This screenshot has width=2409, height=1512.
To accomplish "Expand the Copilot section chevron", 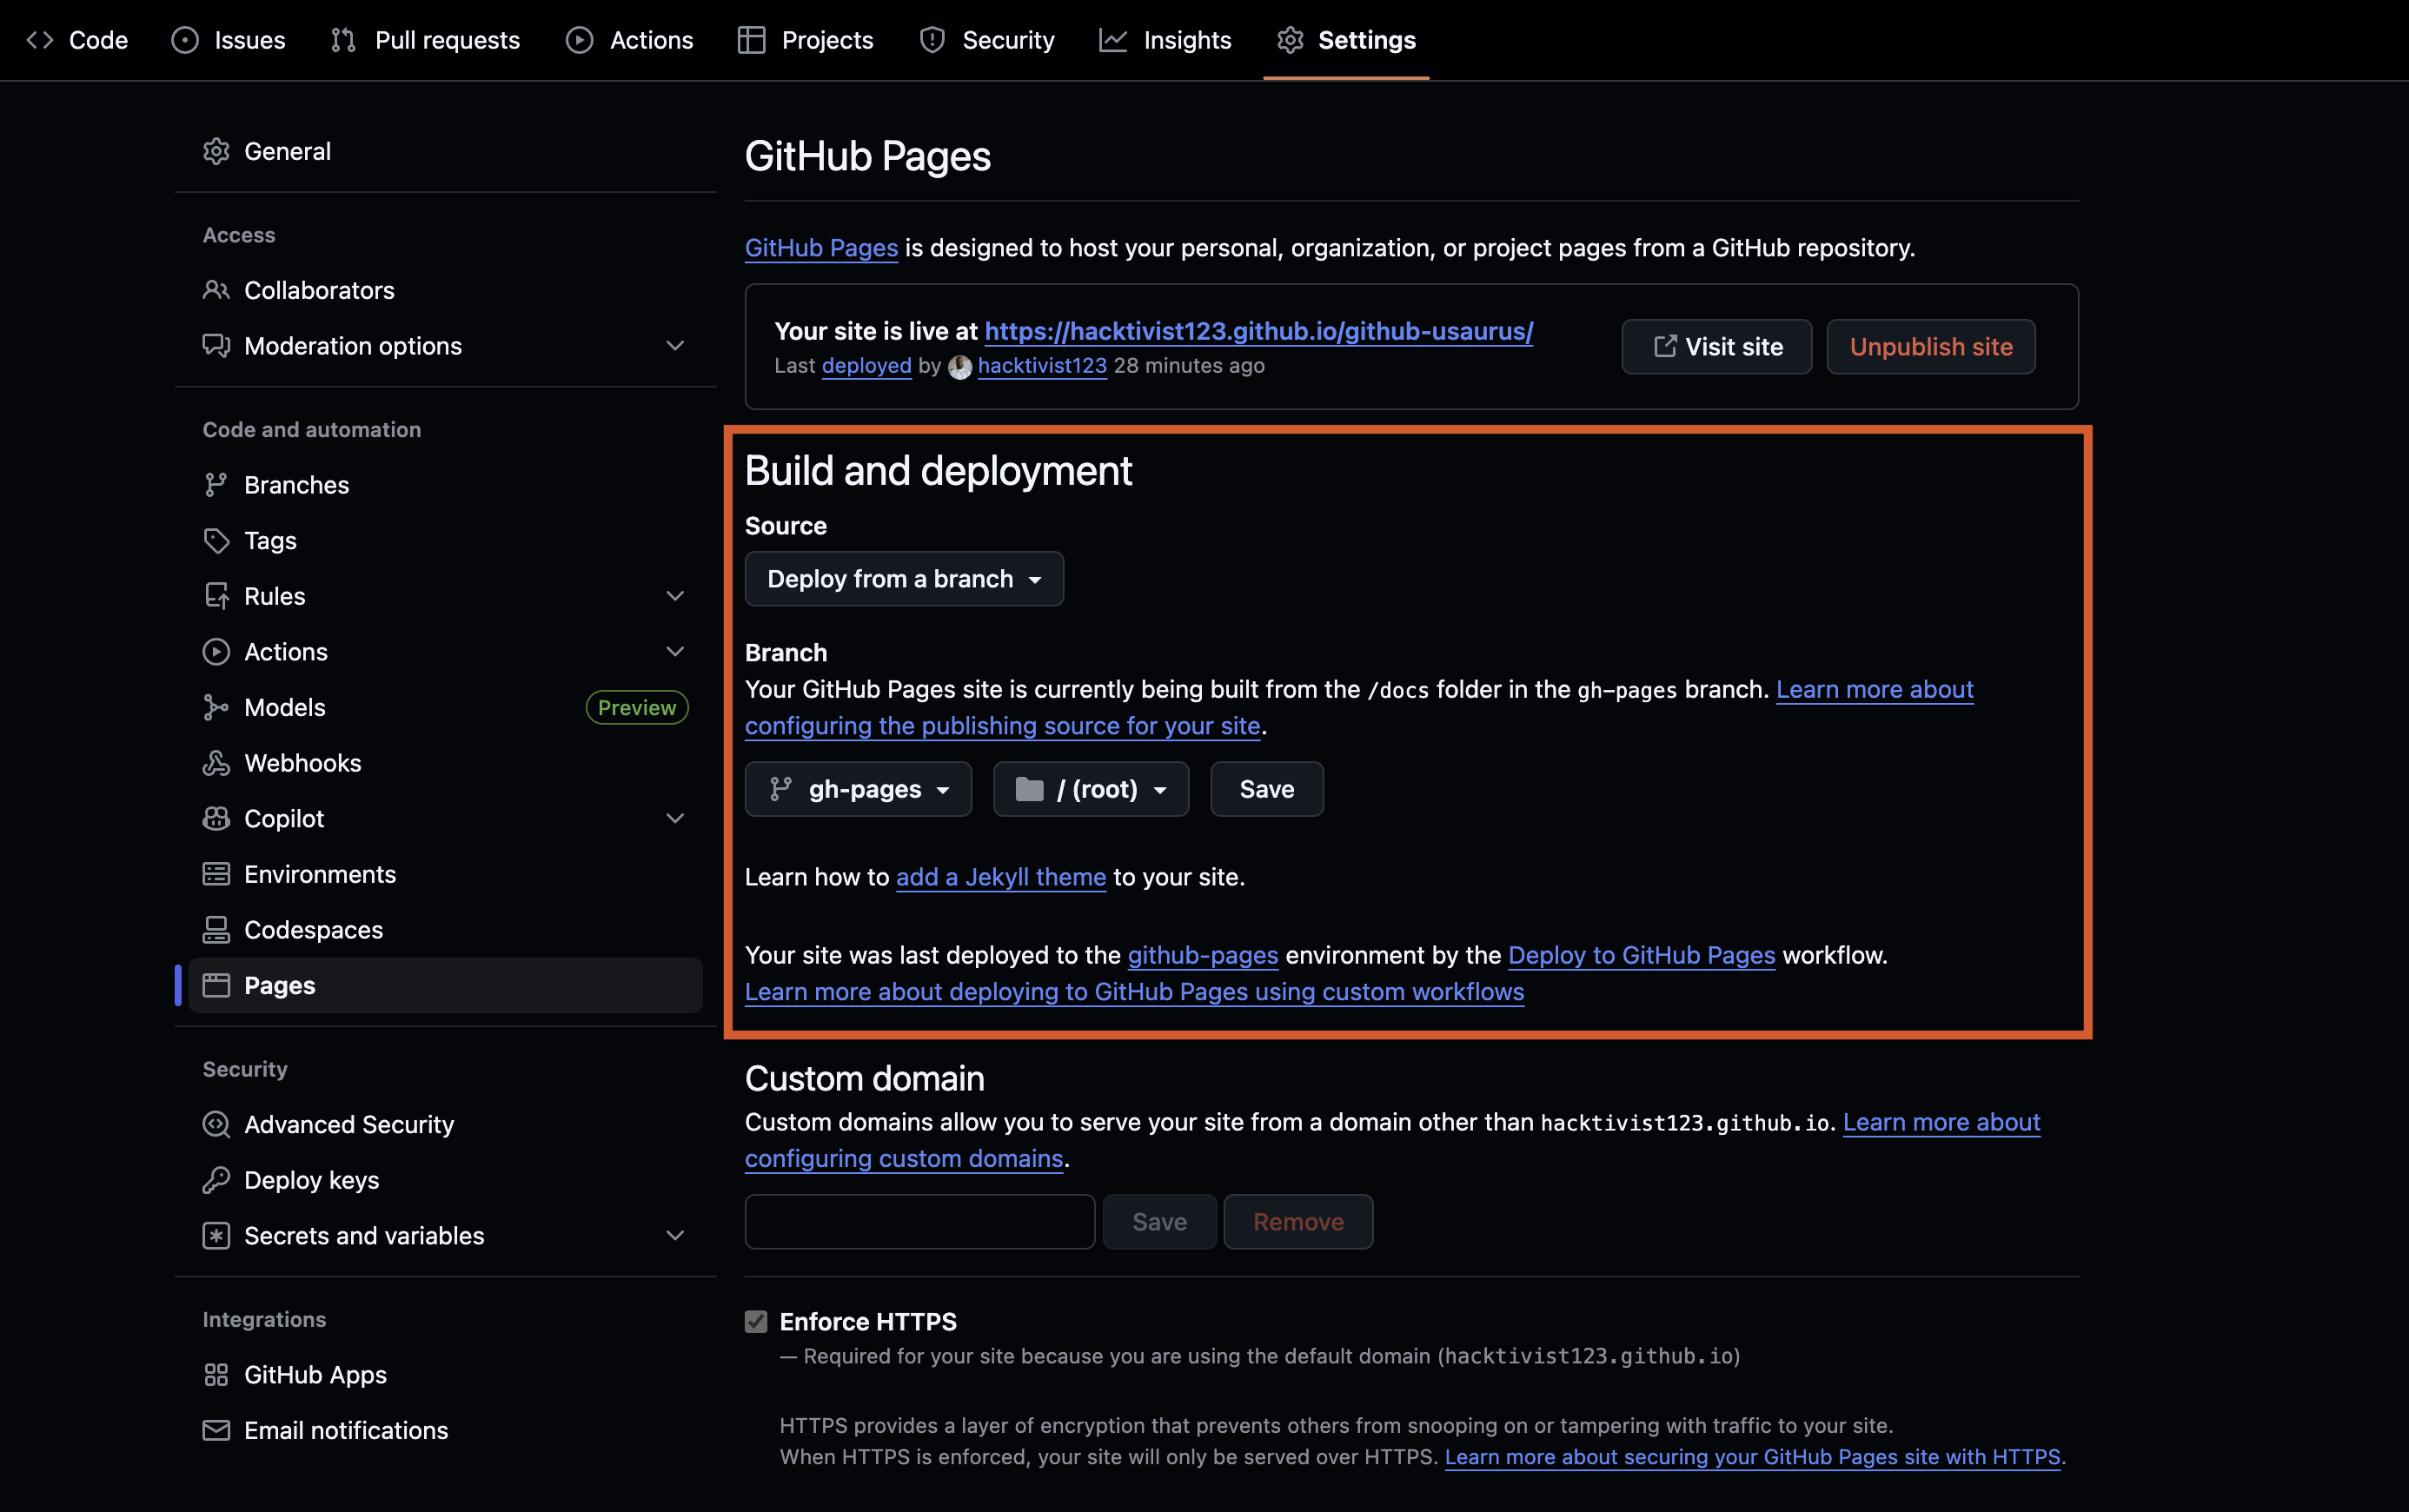I will [x=675, y=819].
